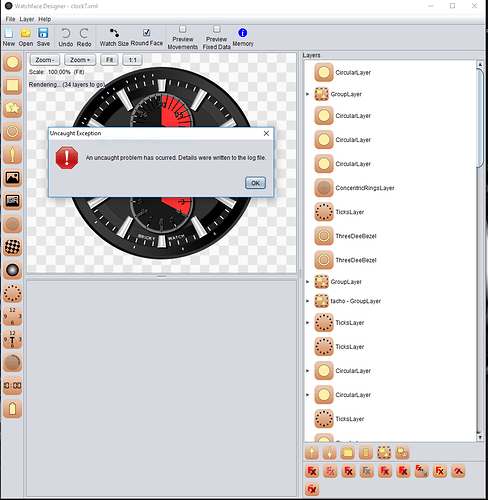
Task: Click OK in Uncaught Exception dialog
Action: point(255,183)
